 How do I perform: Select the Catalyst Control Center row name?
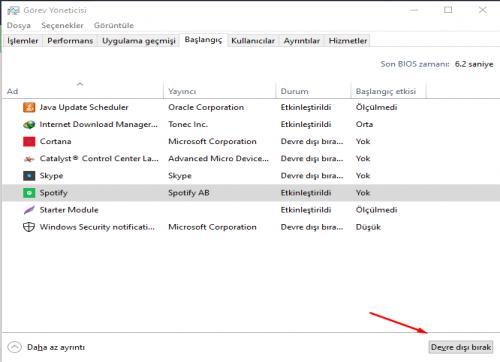(99, 159)
